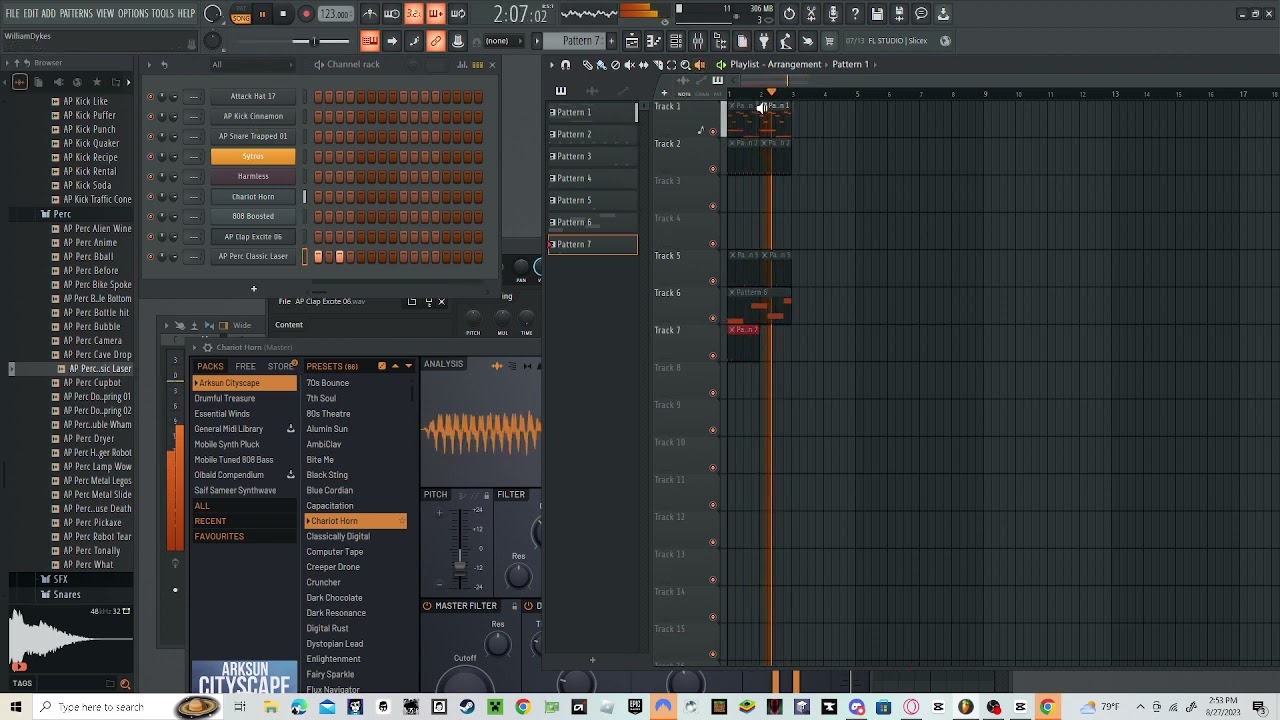The width and height of the screenshot is (1280, 720).
Task: Select the playlist pencil draw tool
Action: click(587, 64)
